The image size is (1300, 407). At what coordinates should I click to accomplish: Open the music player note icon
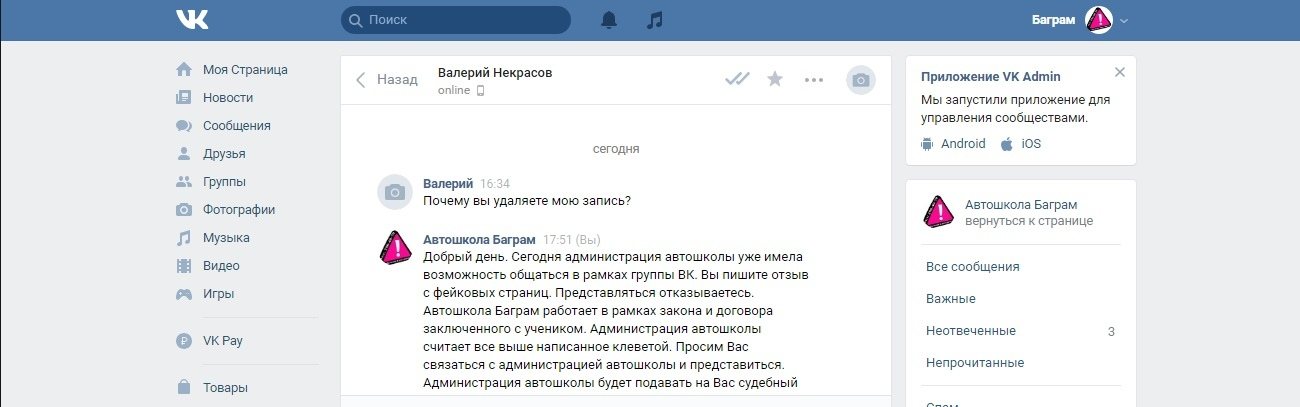pos(655,20)
